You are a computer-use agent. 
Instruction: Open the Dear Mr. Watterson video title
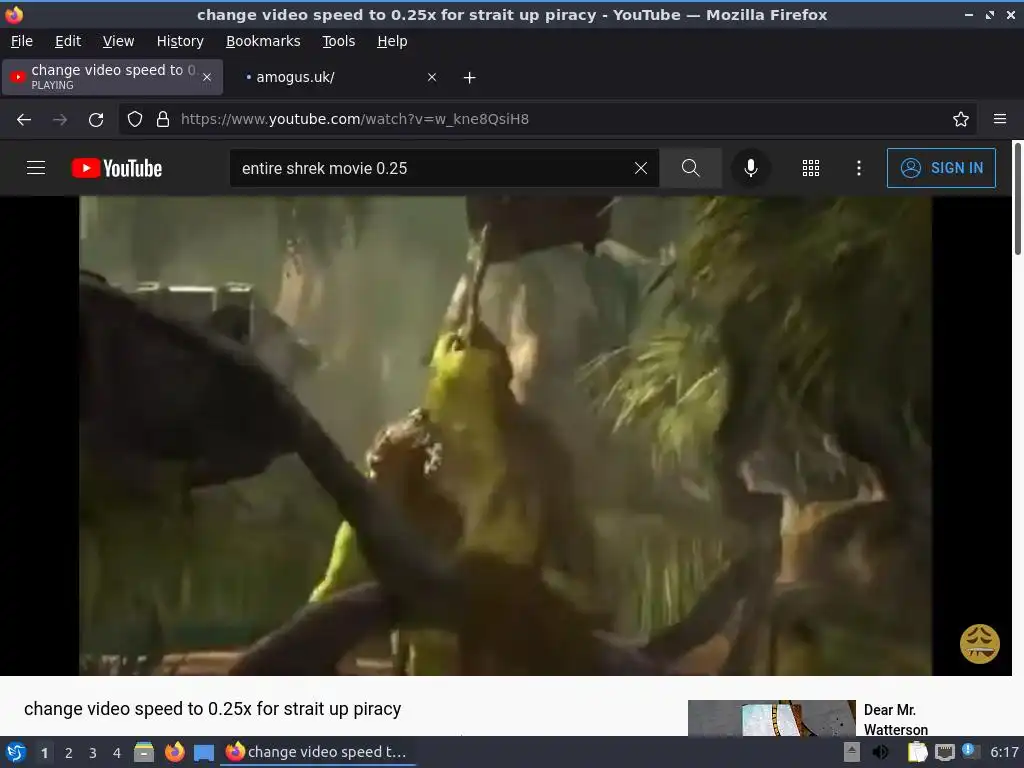pos(895,719)
